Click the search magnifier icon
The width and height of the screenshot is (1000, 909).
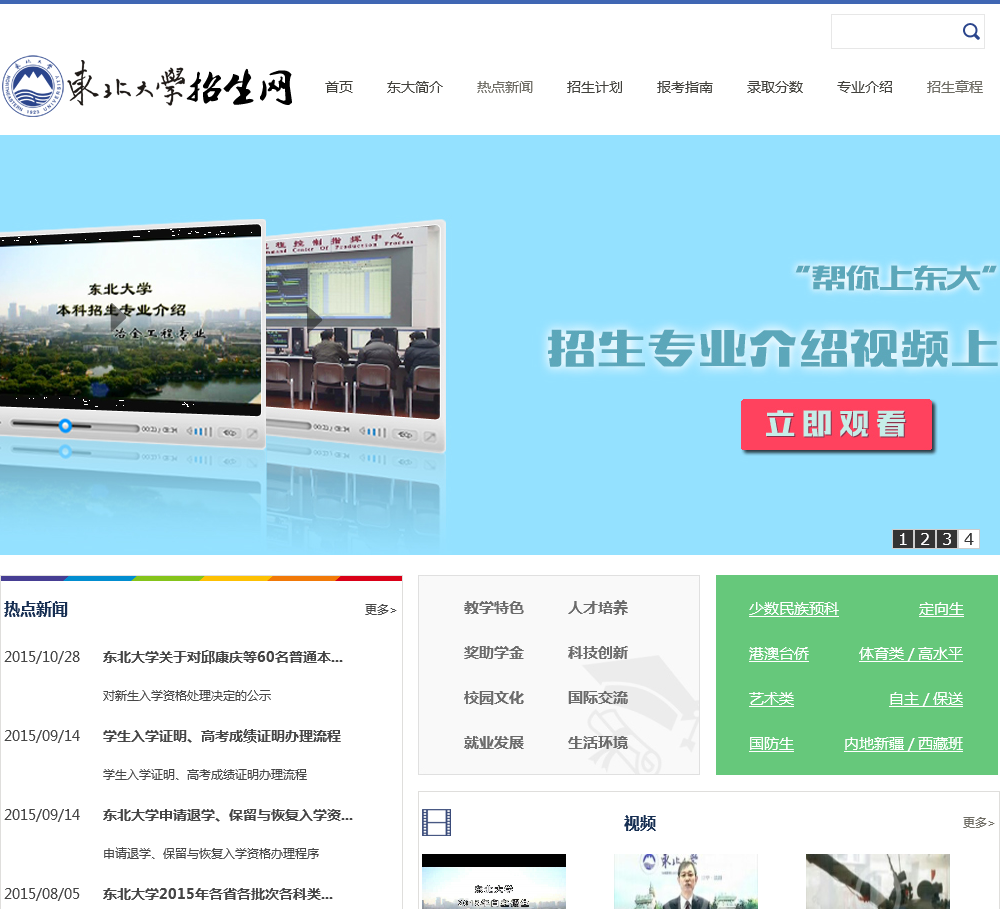[x=971, y=31]
